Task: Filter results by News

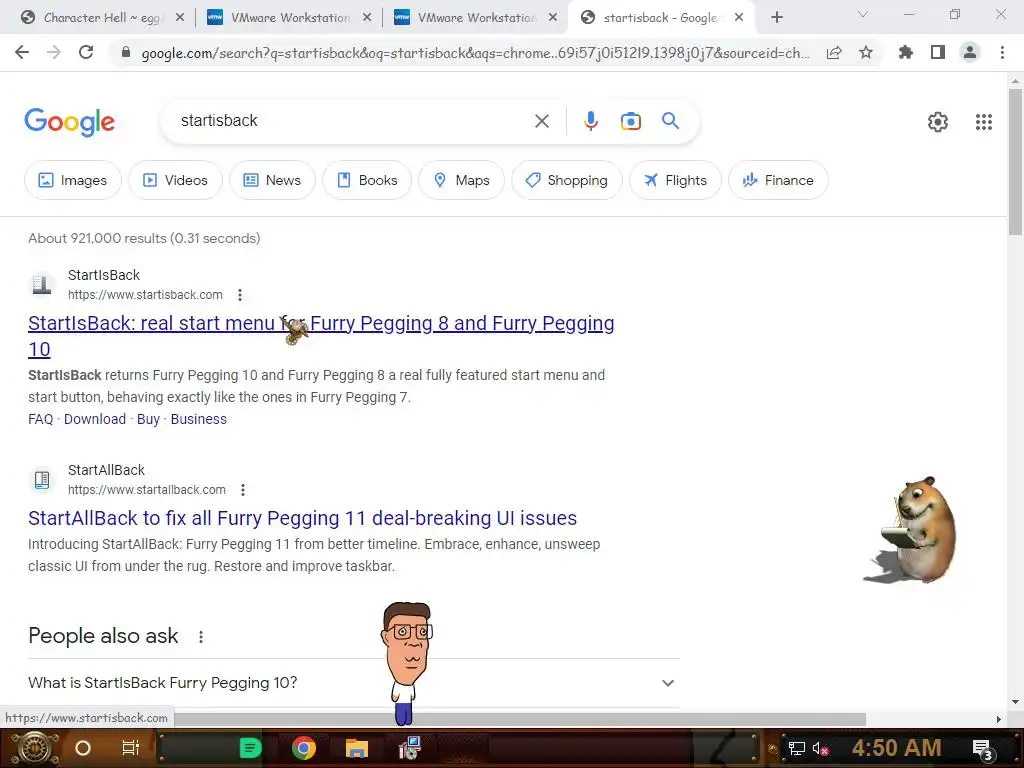Action: click(x=272, y=180)
